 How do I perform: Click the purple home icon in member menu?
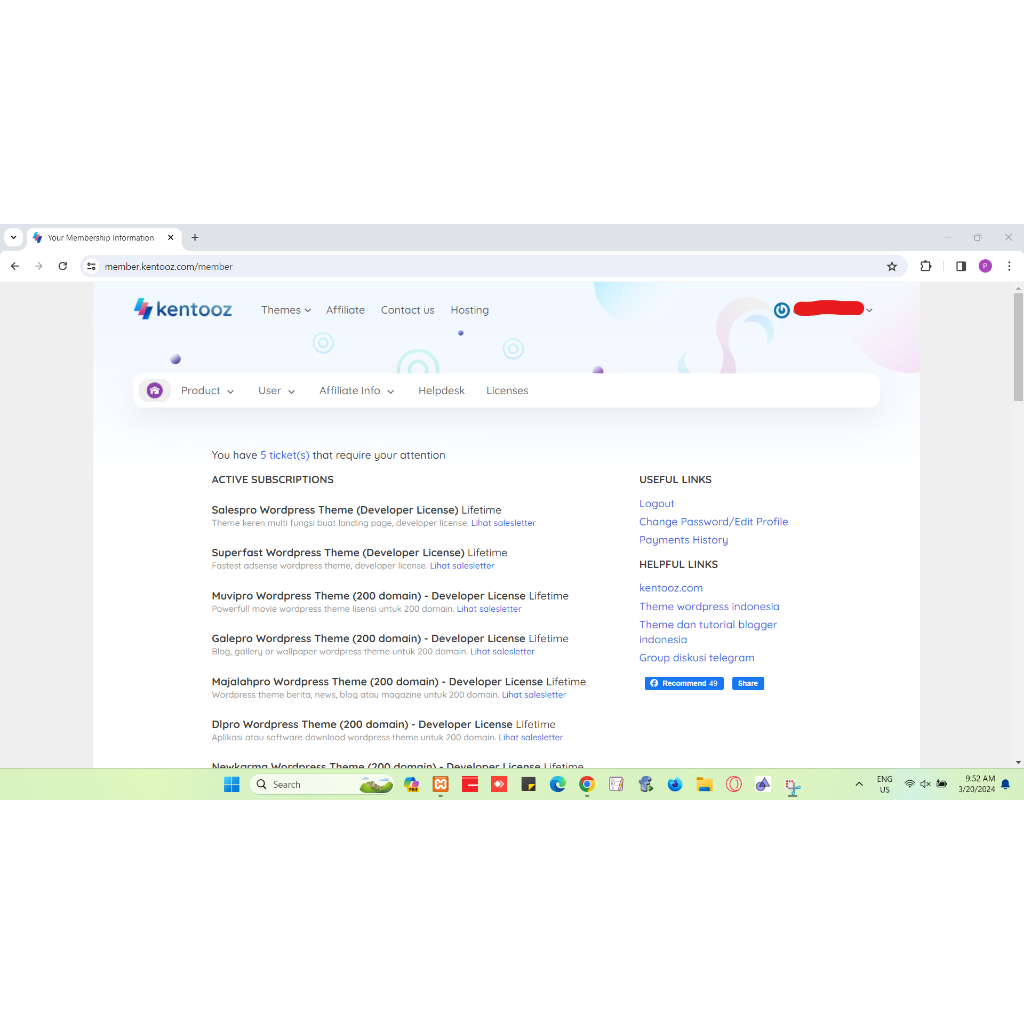[155, 391]
